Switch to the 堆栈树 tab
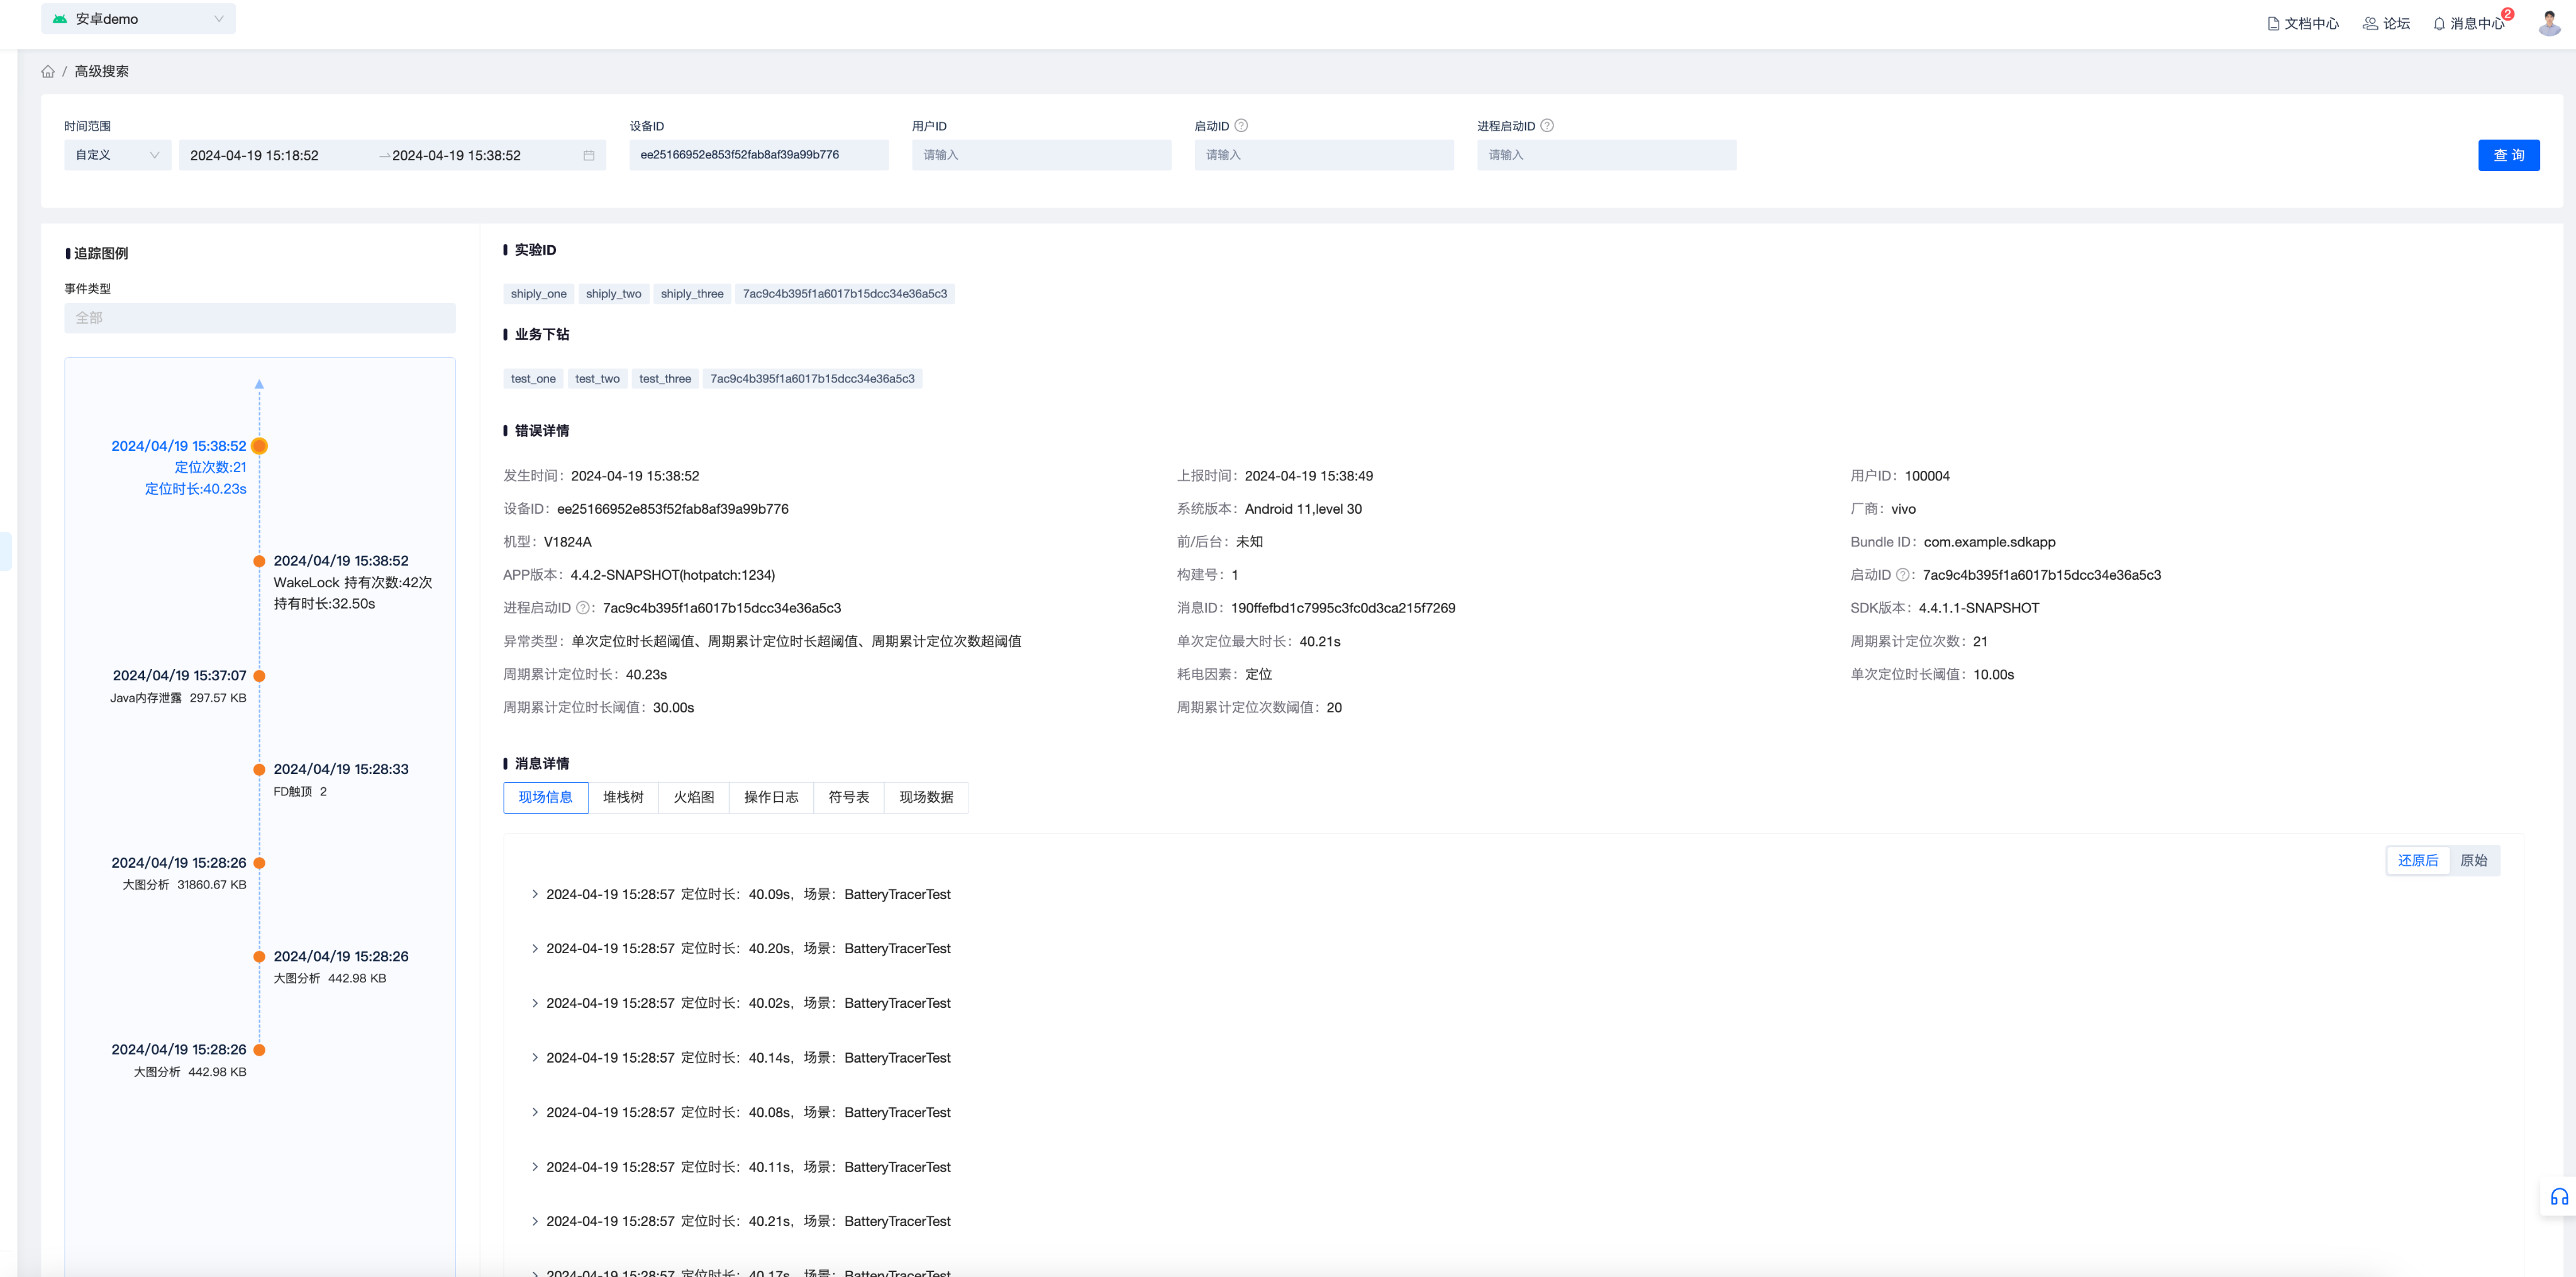The image size is (2576, 1277). click(623, 797)
